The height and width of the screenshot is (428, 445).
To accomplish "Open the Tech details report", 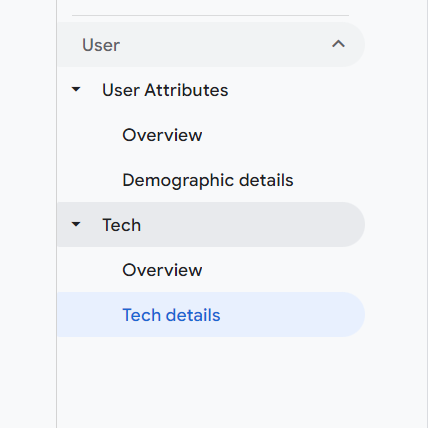I will (x=211, y=315).
